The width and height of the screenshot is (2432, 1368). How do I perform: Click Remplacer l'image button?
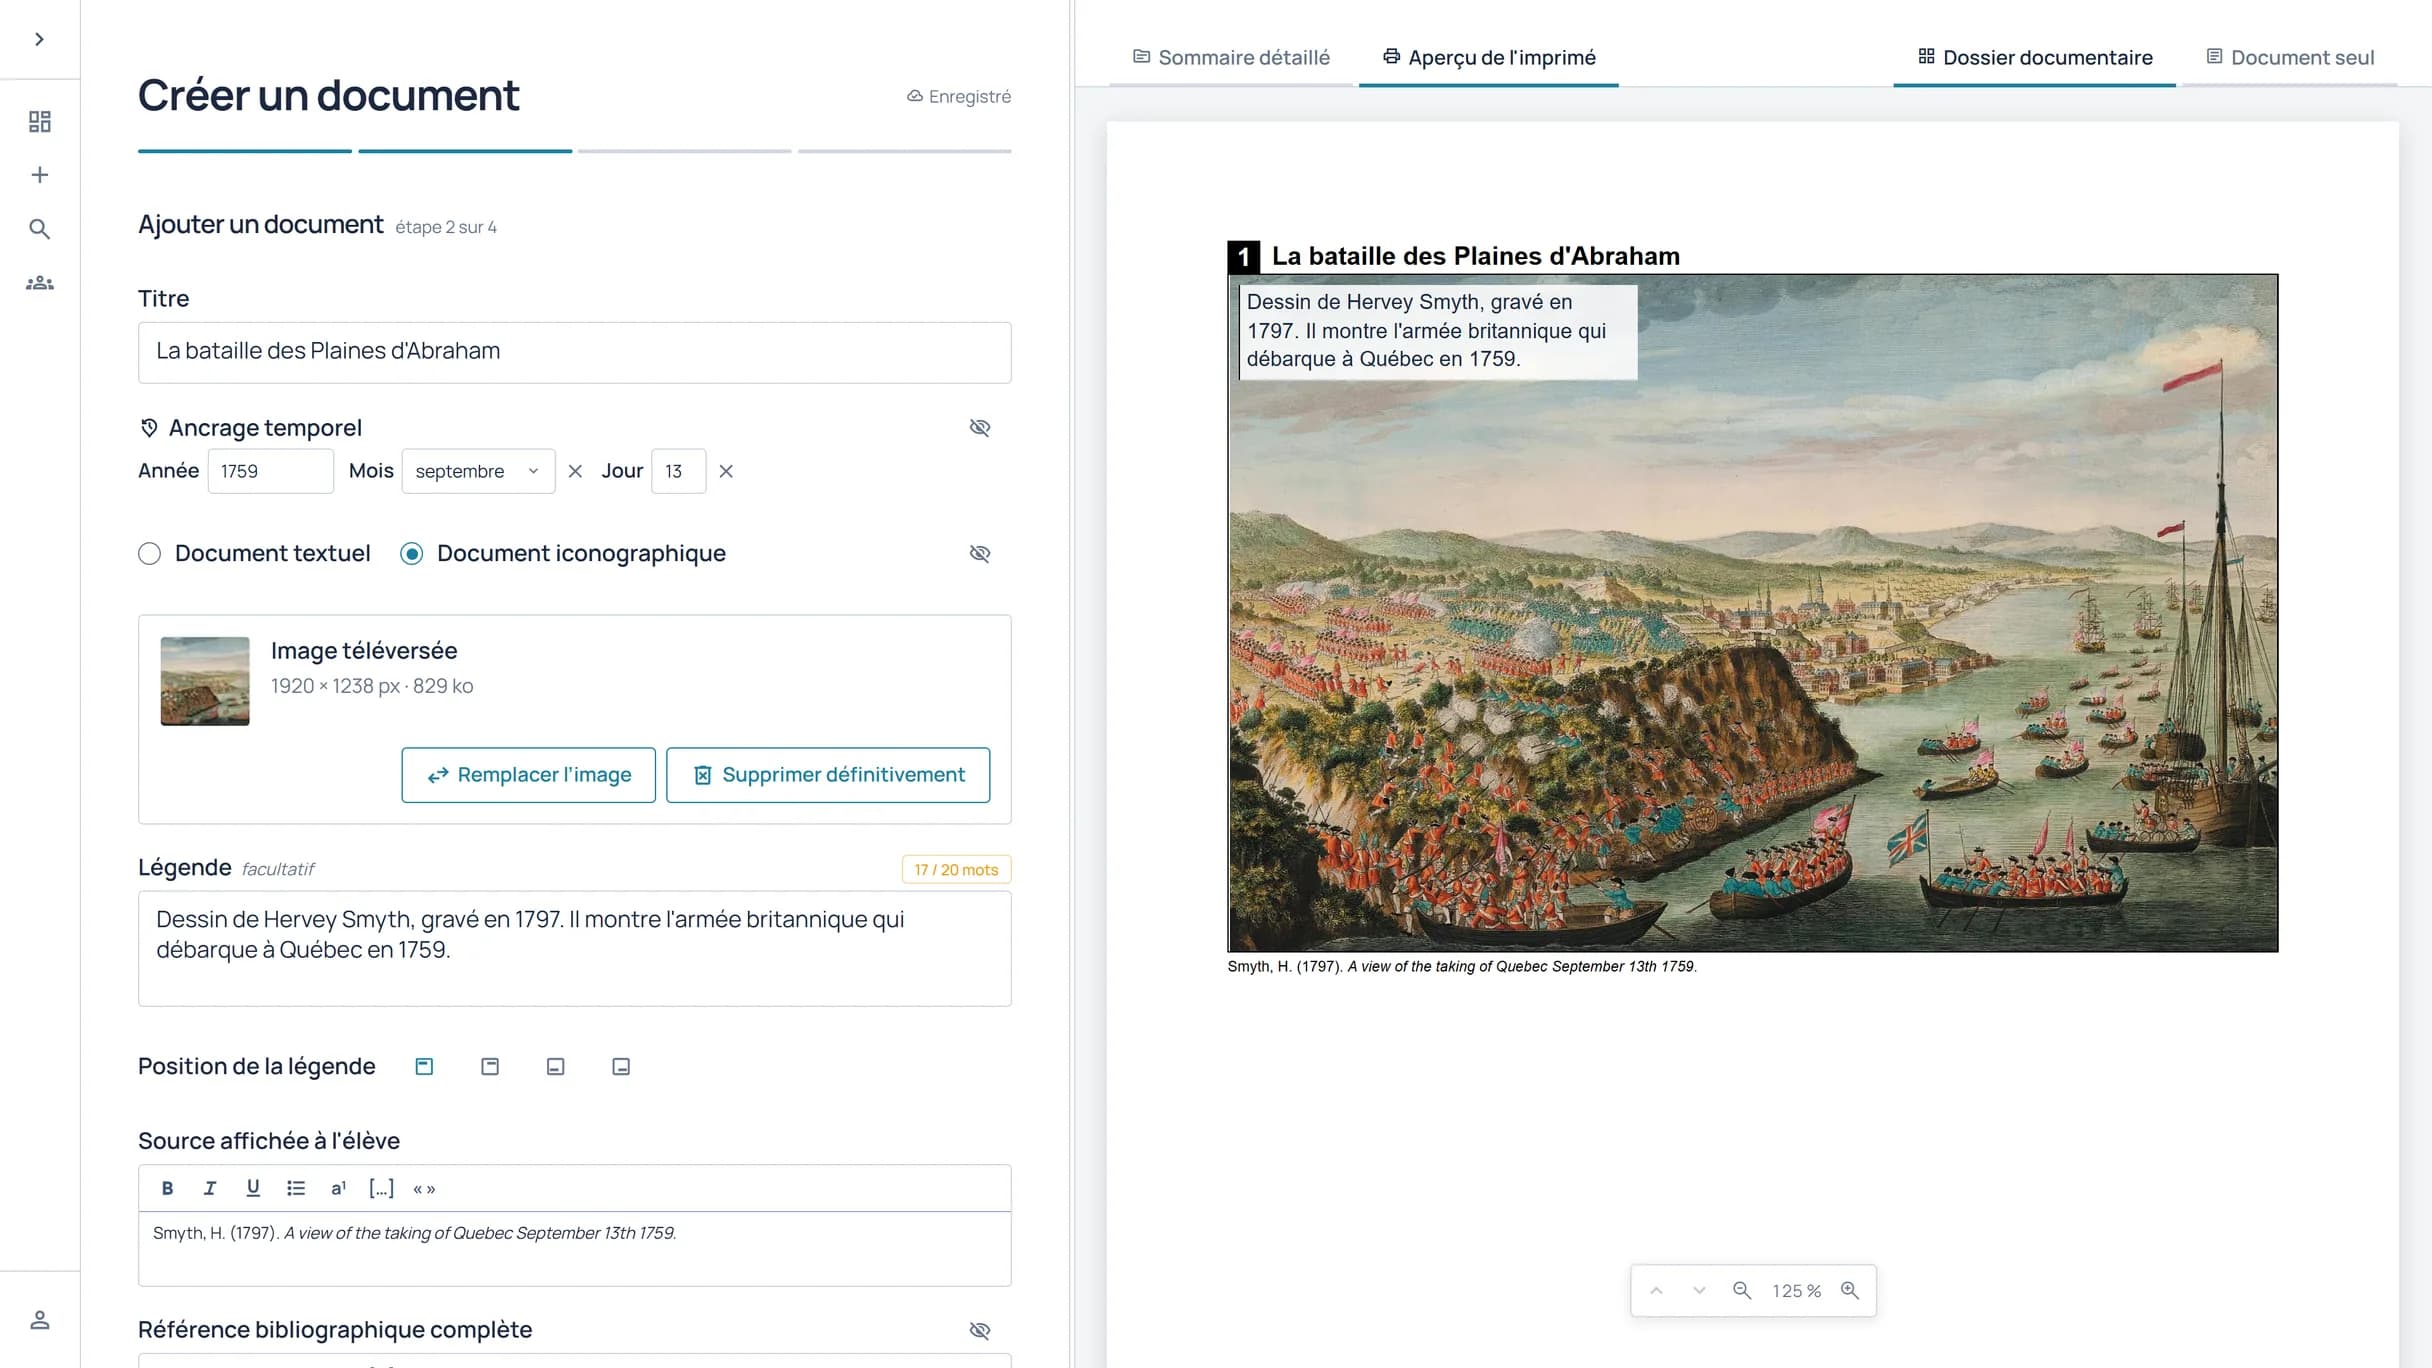point(528,775)
